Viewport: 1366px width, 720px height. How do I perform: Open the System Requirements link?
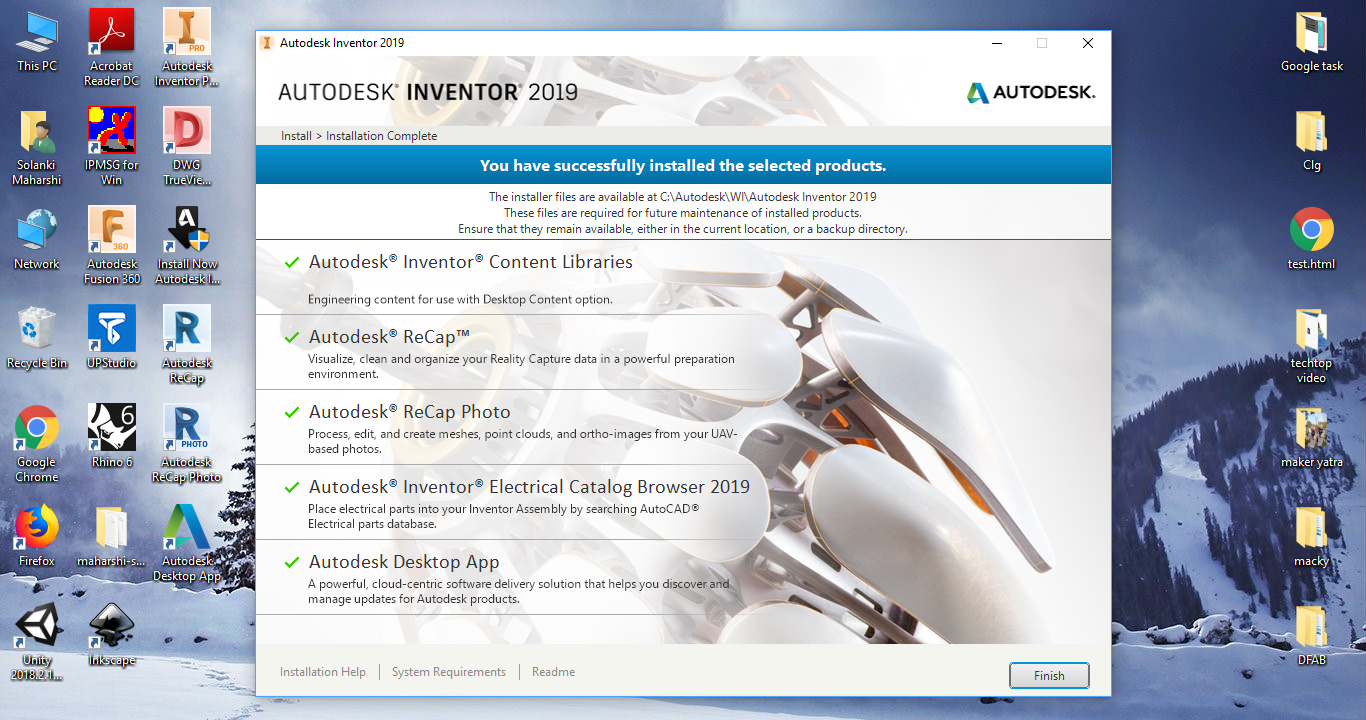(449, 672)
